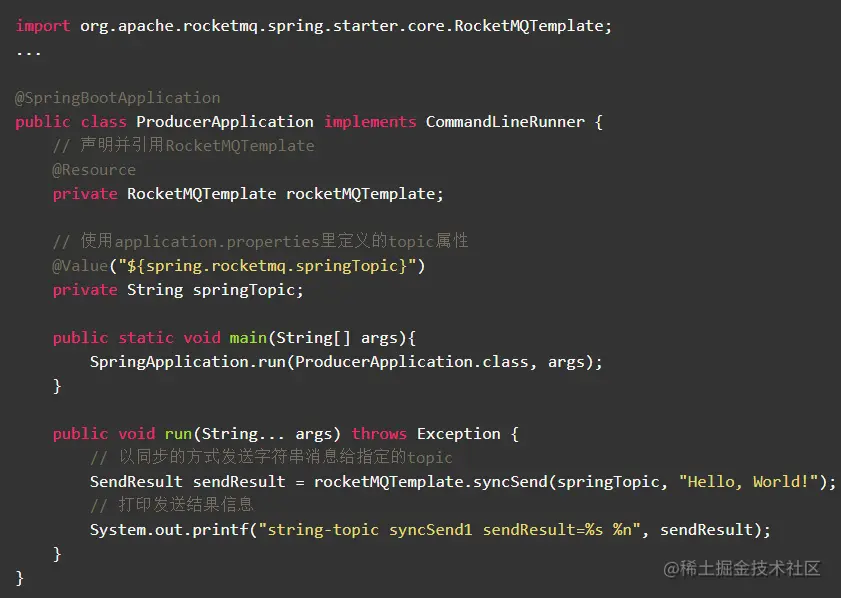Click "springTopic;" in the private String declaration
841x598 pixels.
click(248, 290)
